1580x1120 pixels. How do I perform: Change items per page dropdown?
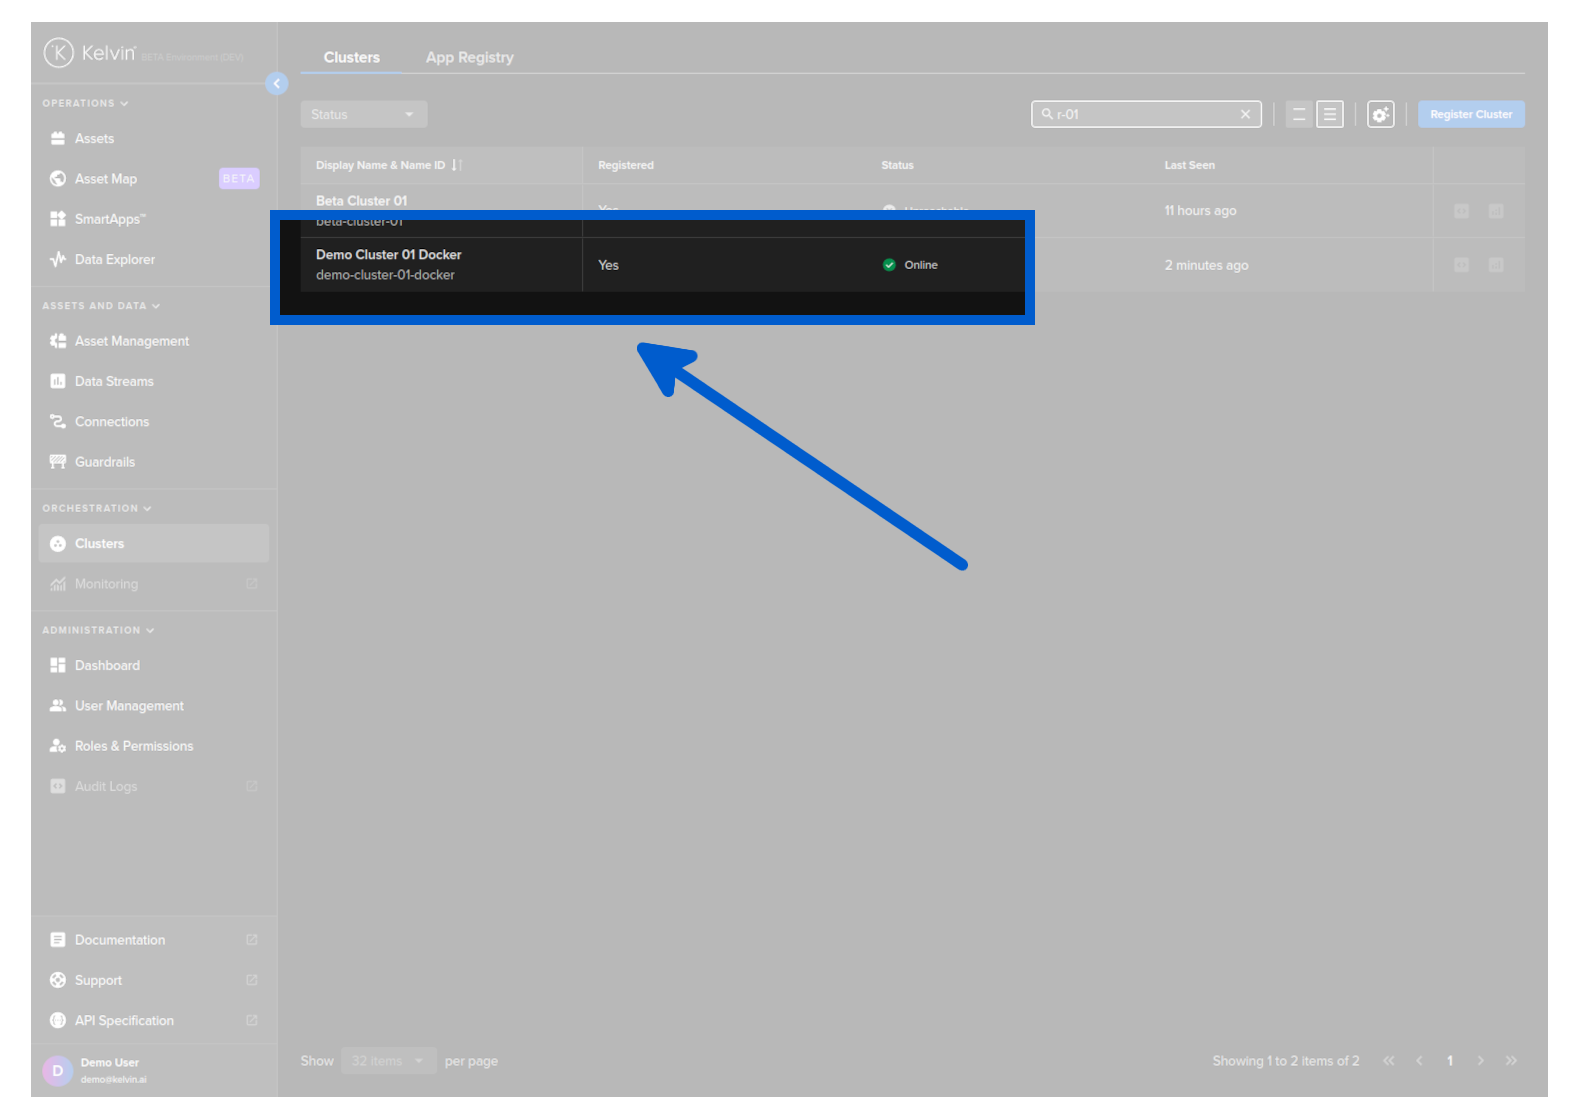pyautogui.click(x=388, y=1061)
